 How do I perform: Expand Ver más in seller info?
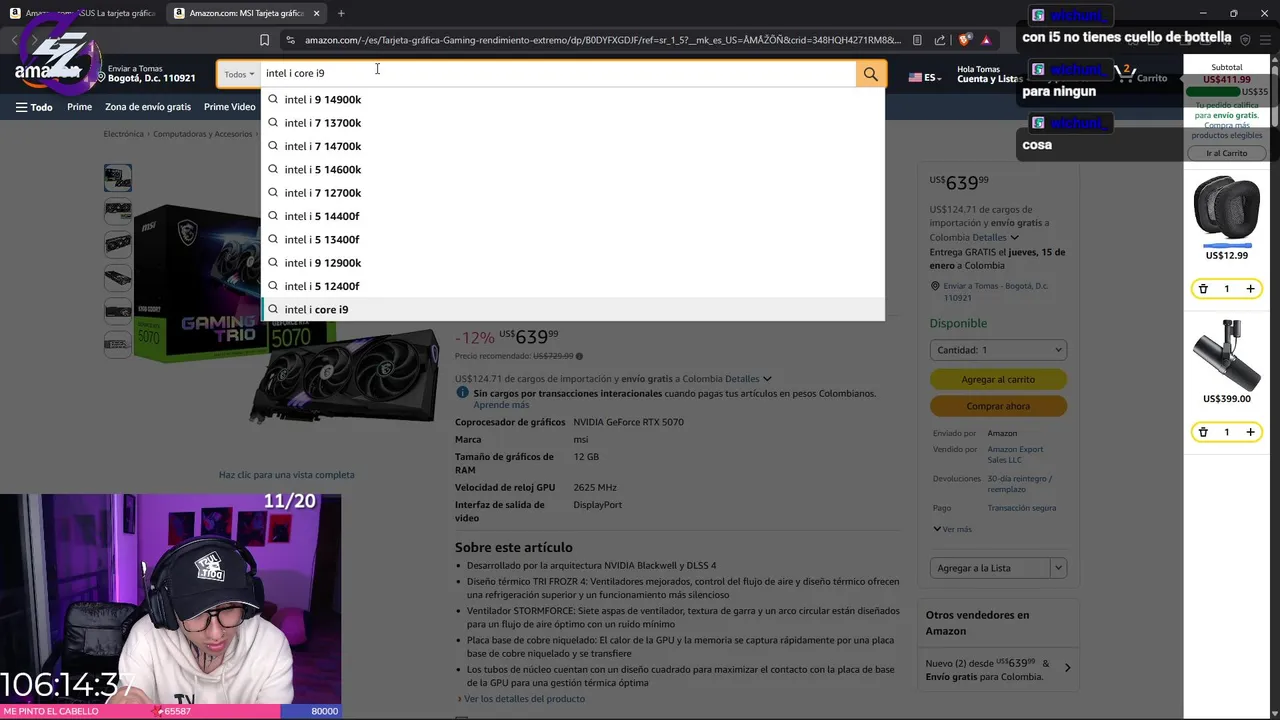[x=952, y=529]
